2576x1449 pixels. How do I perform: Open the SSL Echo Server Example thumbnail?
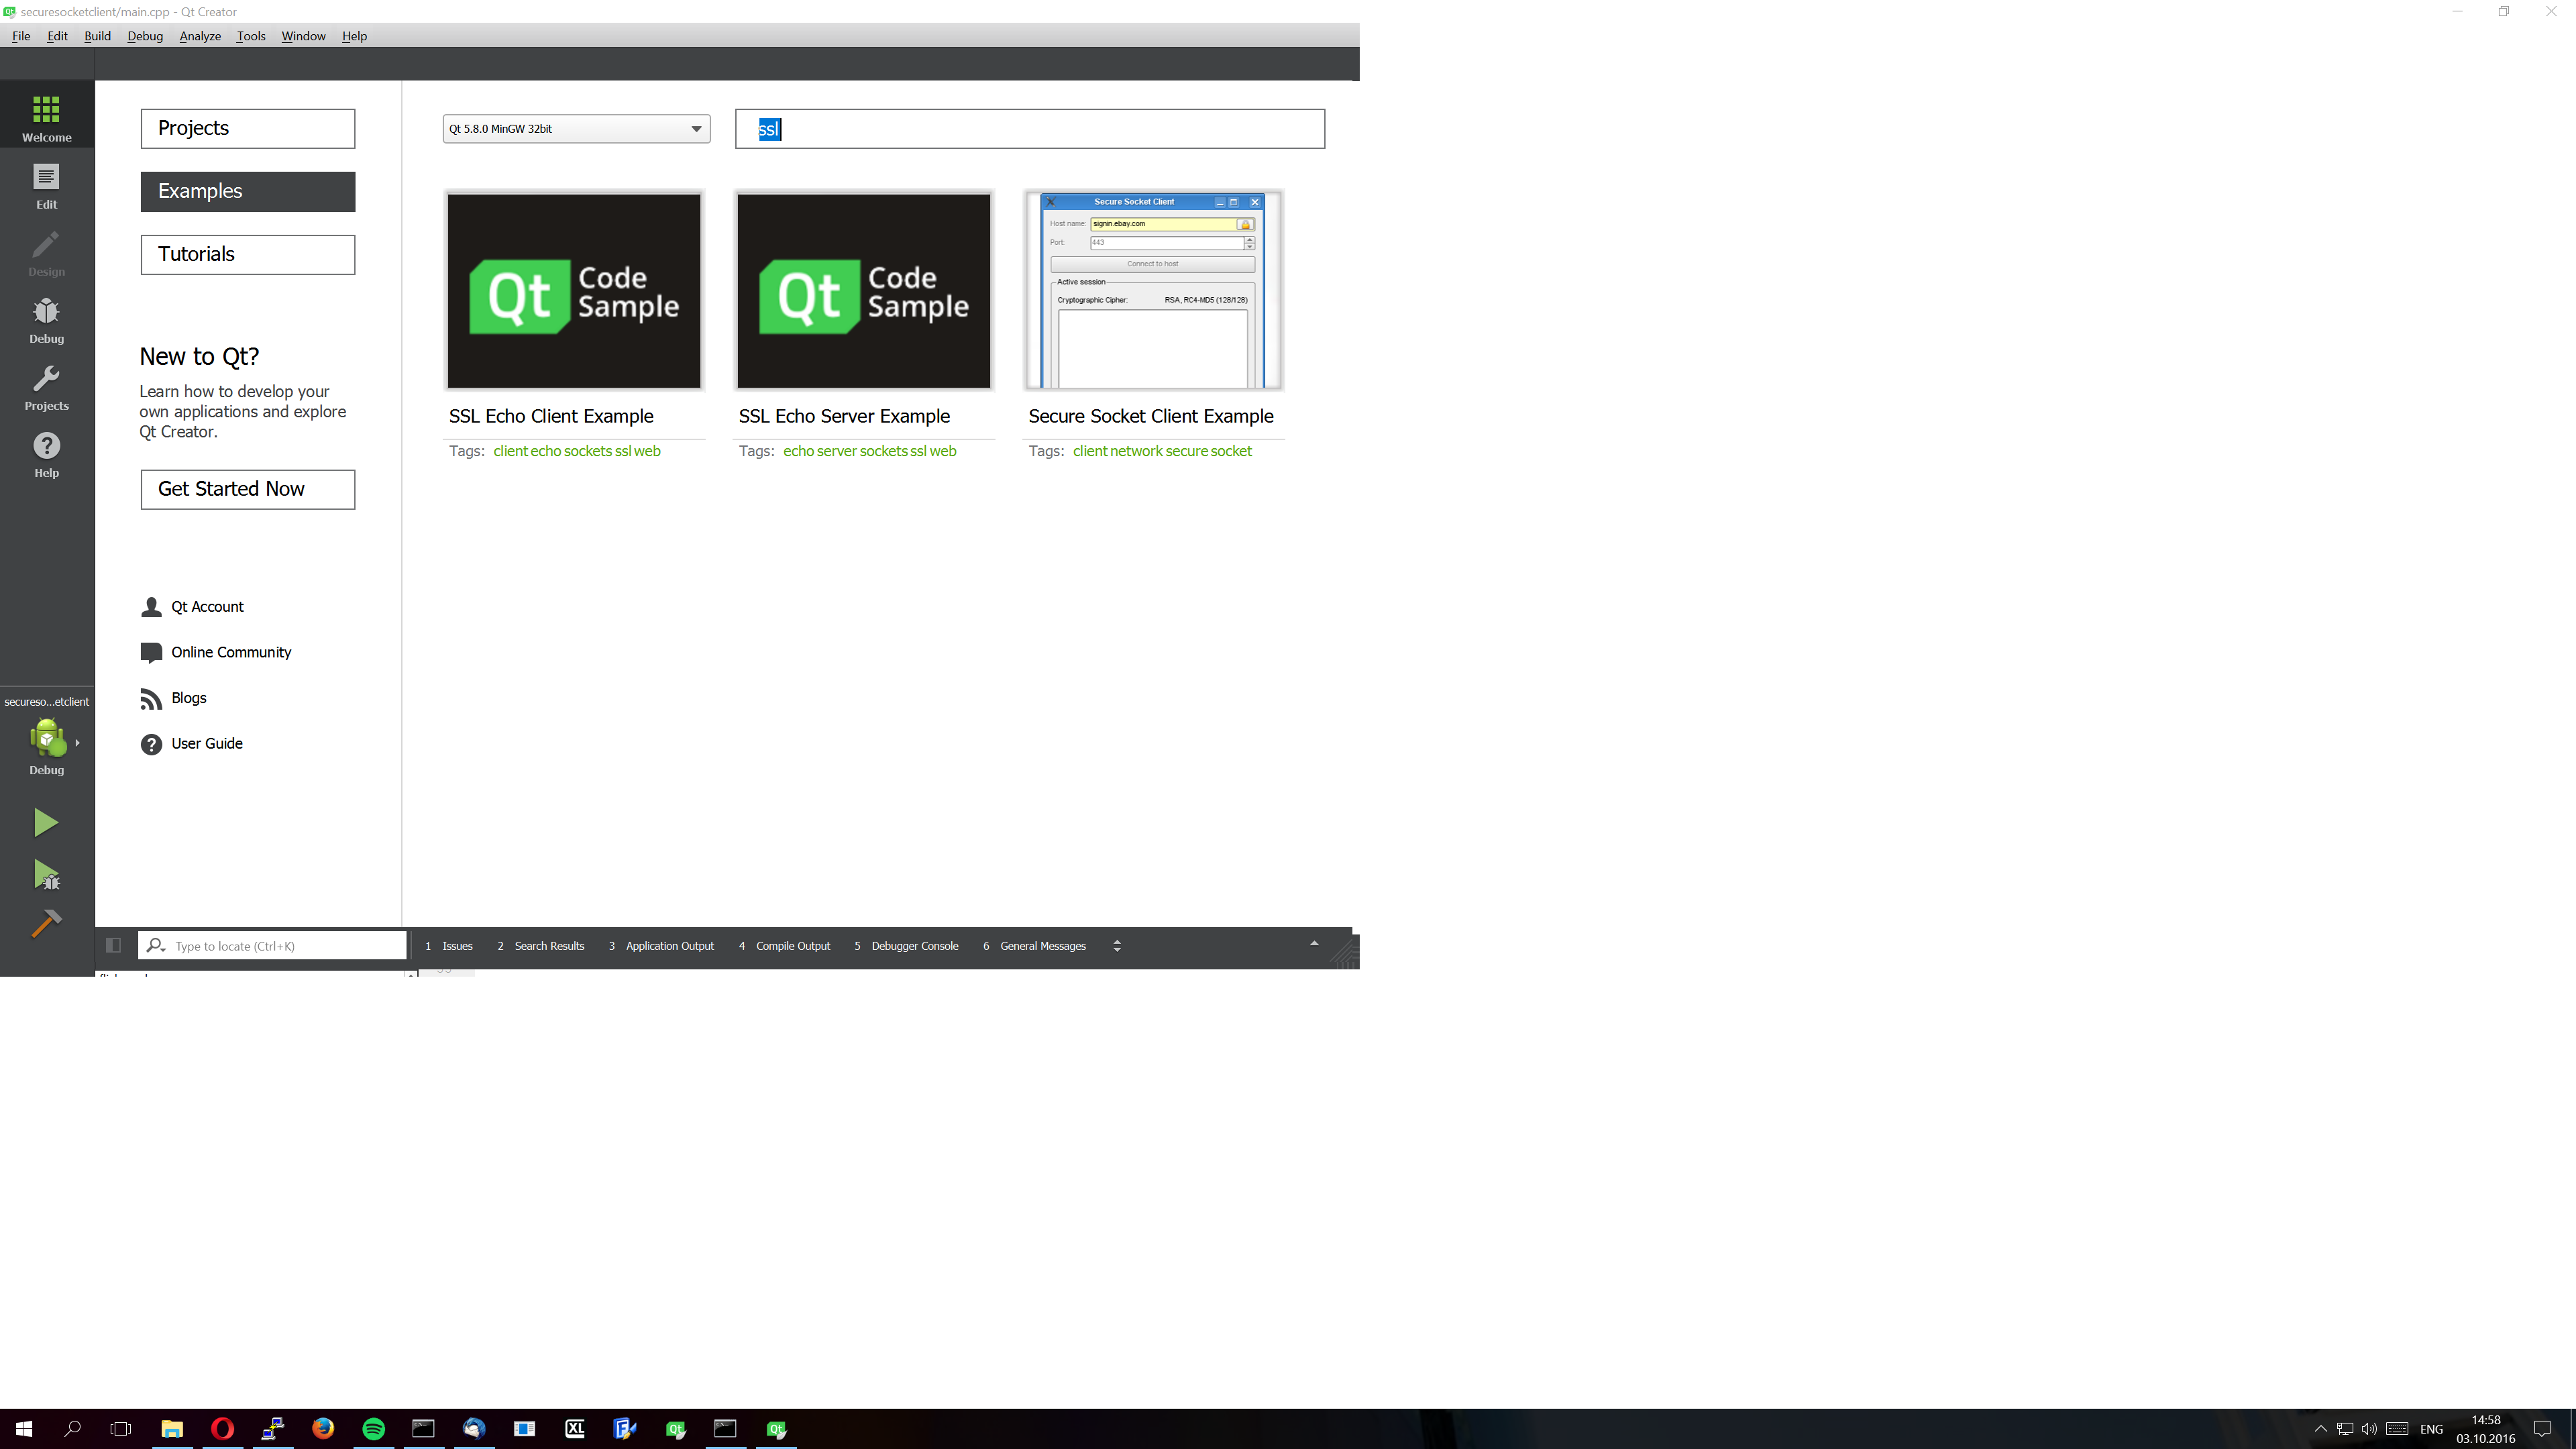point(864,291)
